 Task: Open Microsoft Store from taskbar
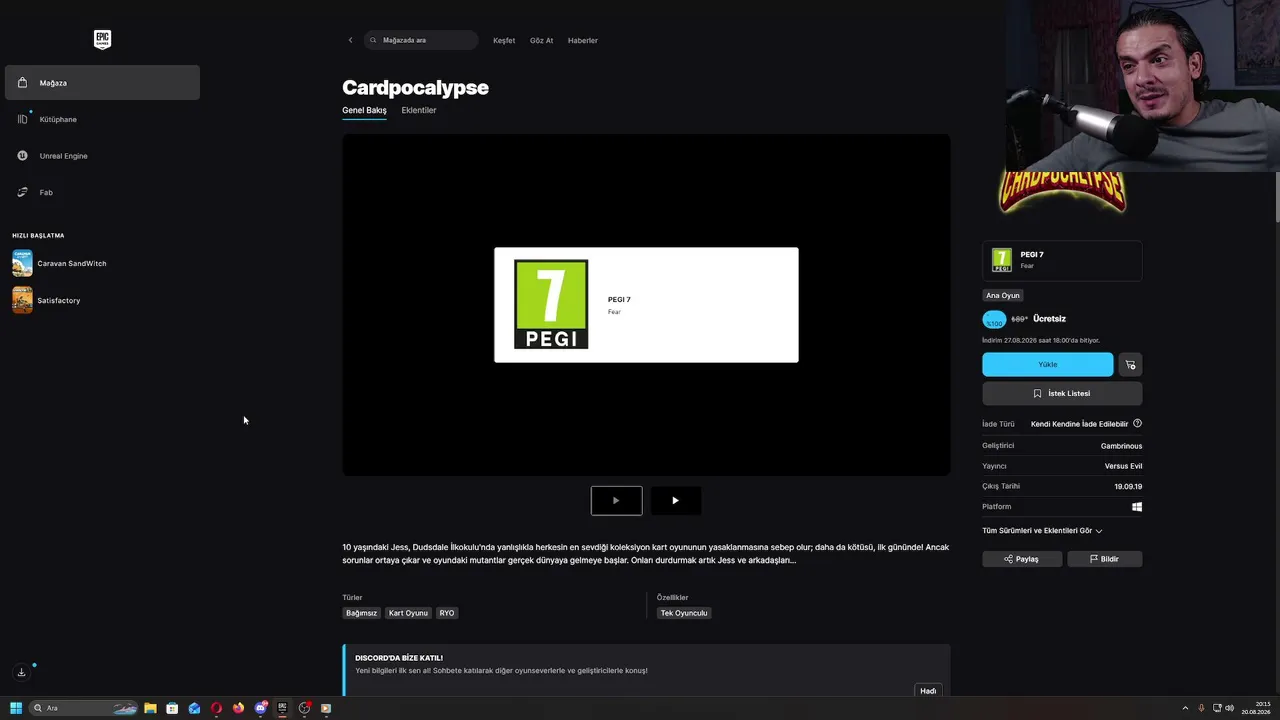172,708
